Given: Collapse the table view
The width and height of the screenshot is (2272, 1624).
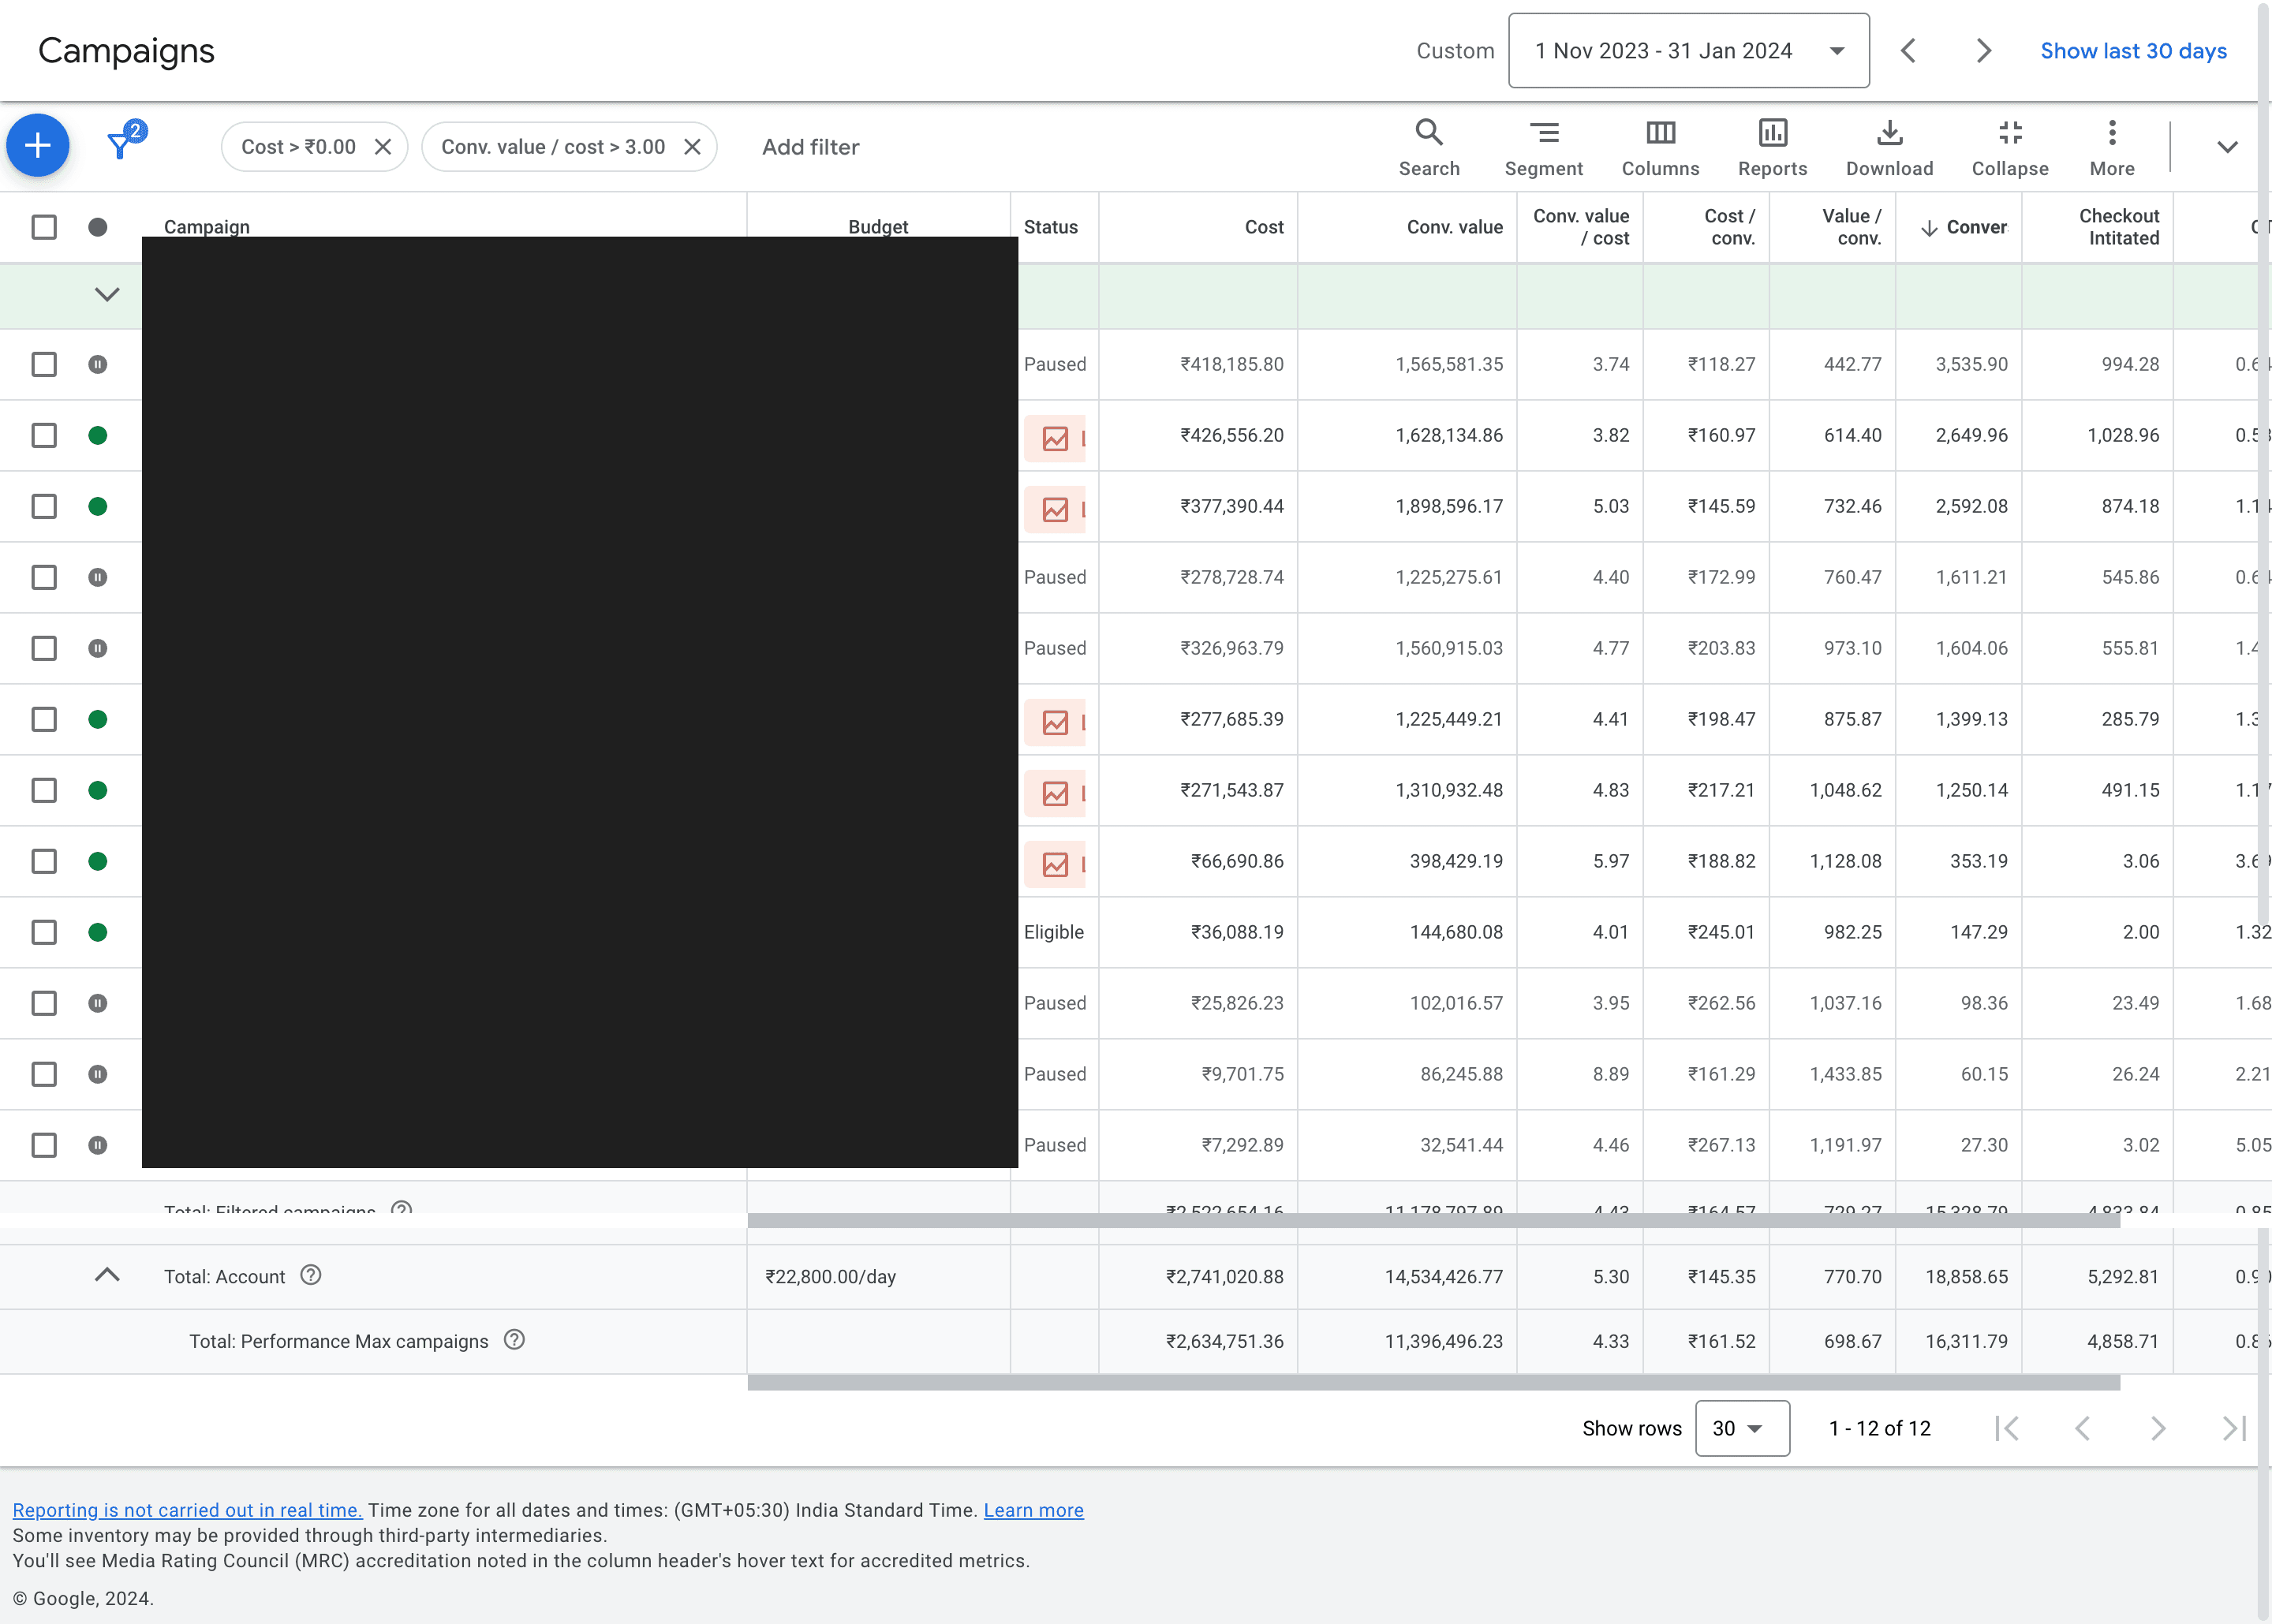Looking at the screenshot, I should pyautogui.click(x=2010, y=147).
